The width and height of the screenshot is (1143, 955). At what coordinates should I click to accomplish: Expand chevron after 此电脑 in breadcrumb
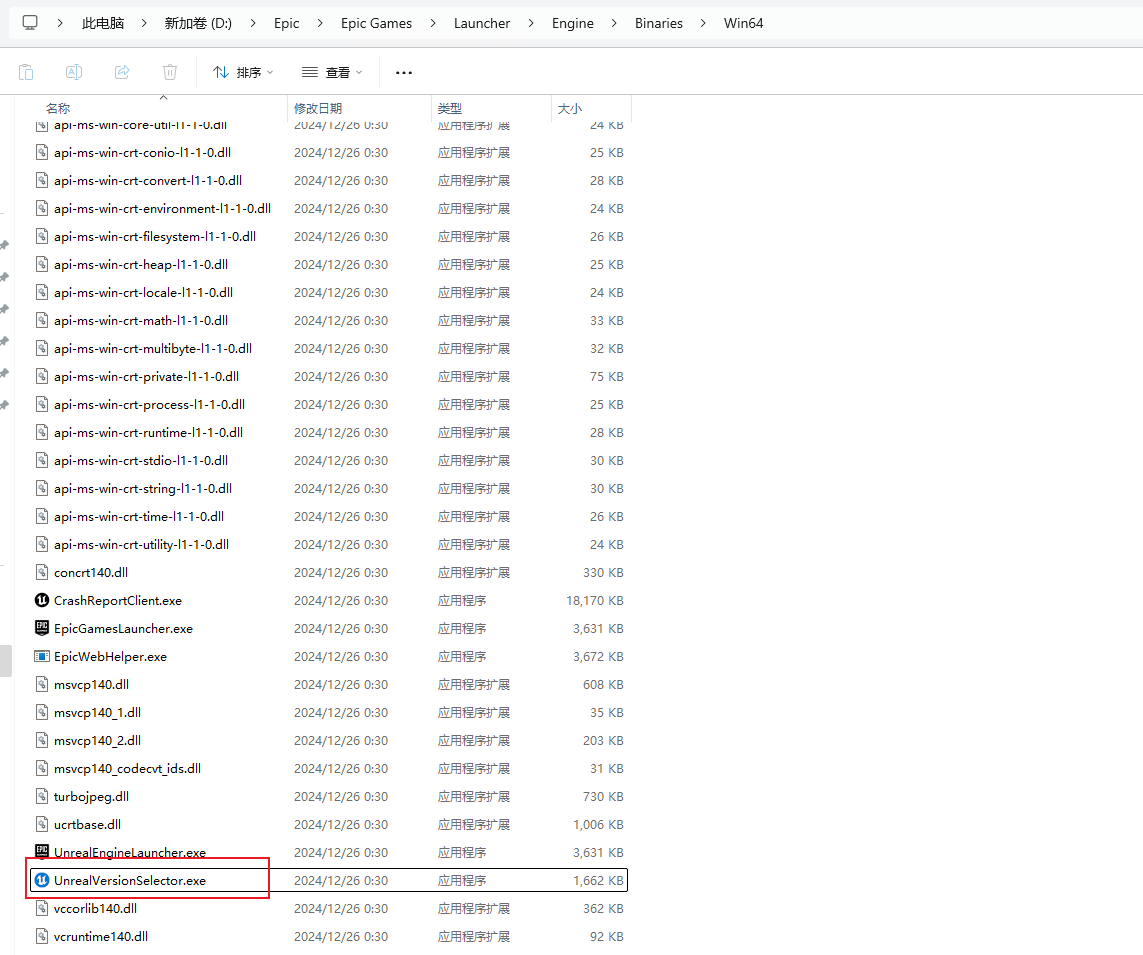click(x=144, y=23)
